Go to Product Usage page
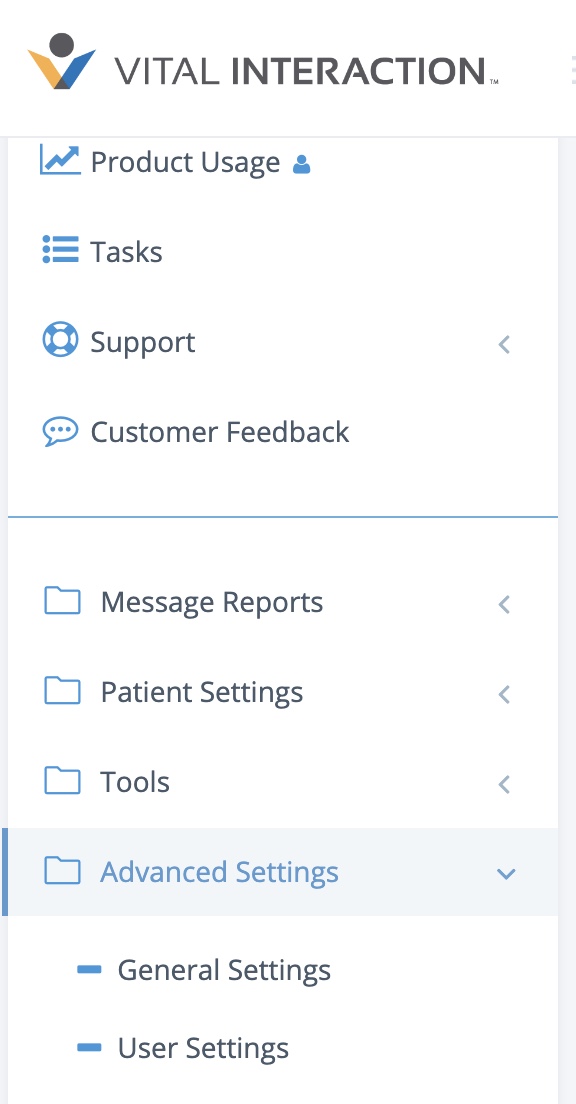Viewport: 576px width, 1104px height. [184, 161]
